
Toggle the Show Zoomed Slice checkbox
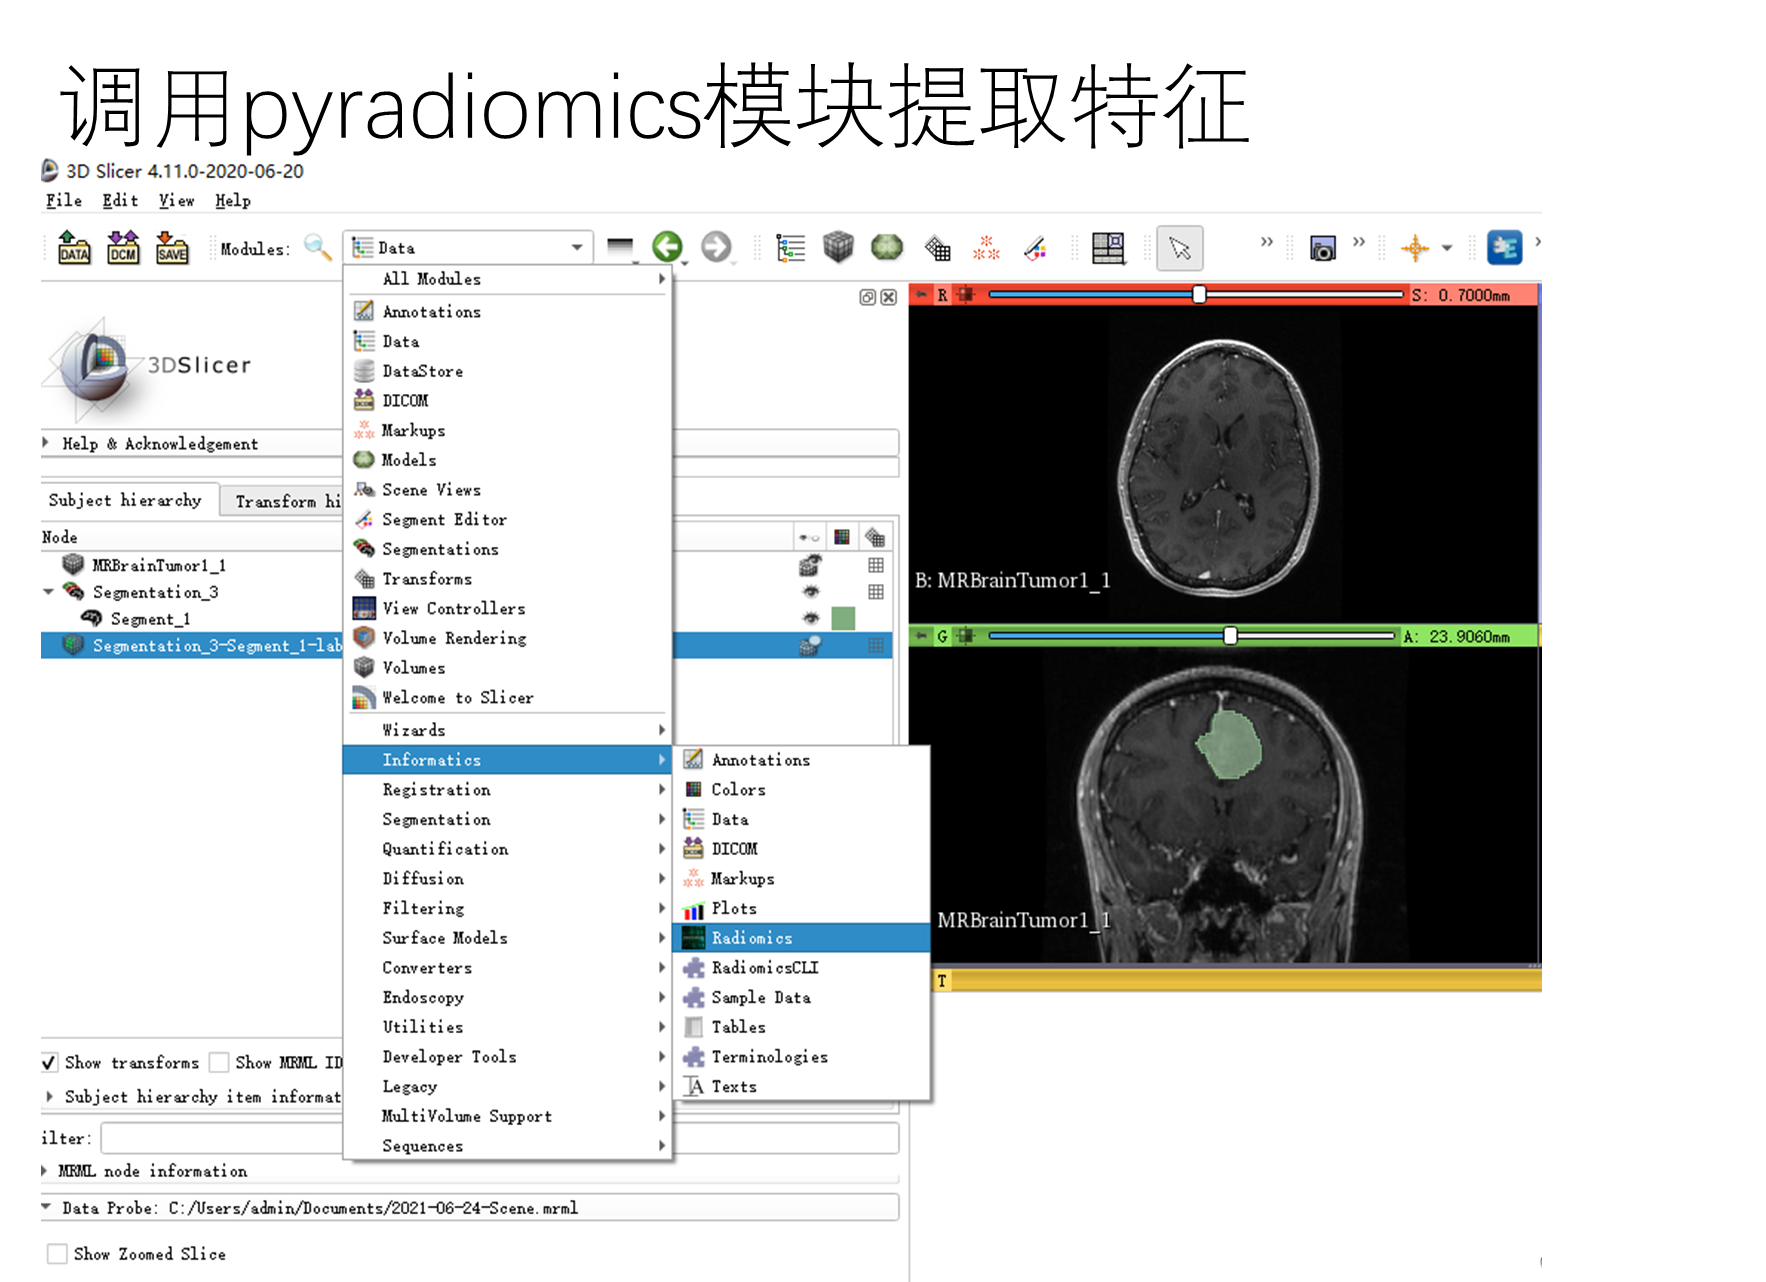58,1254
